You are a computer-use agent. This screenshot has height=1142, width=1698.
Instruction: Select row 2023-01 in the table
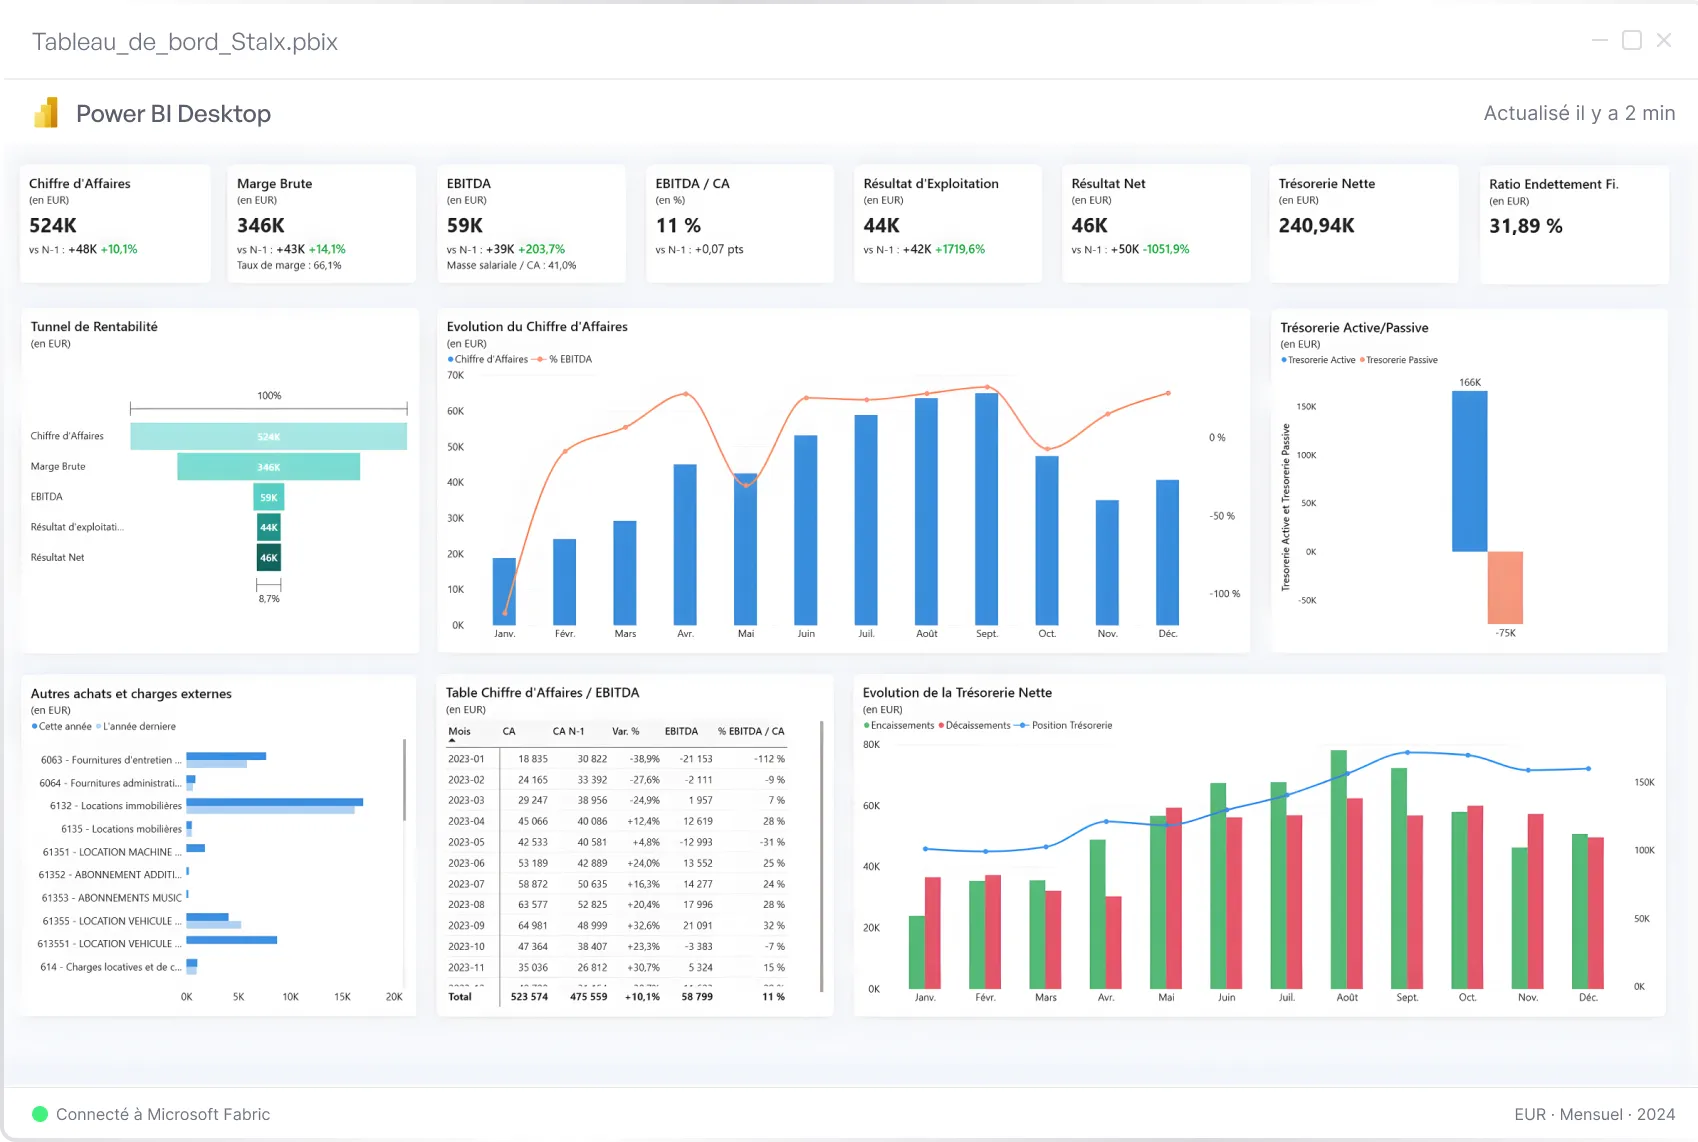tap(616, 759)
